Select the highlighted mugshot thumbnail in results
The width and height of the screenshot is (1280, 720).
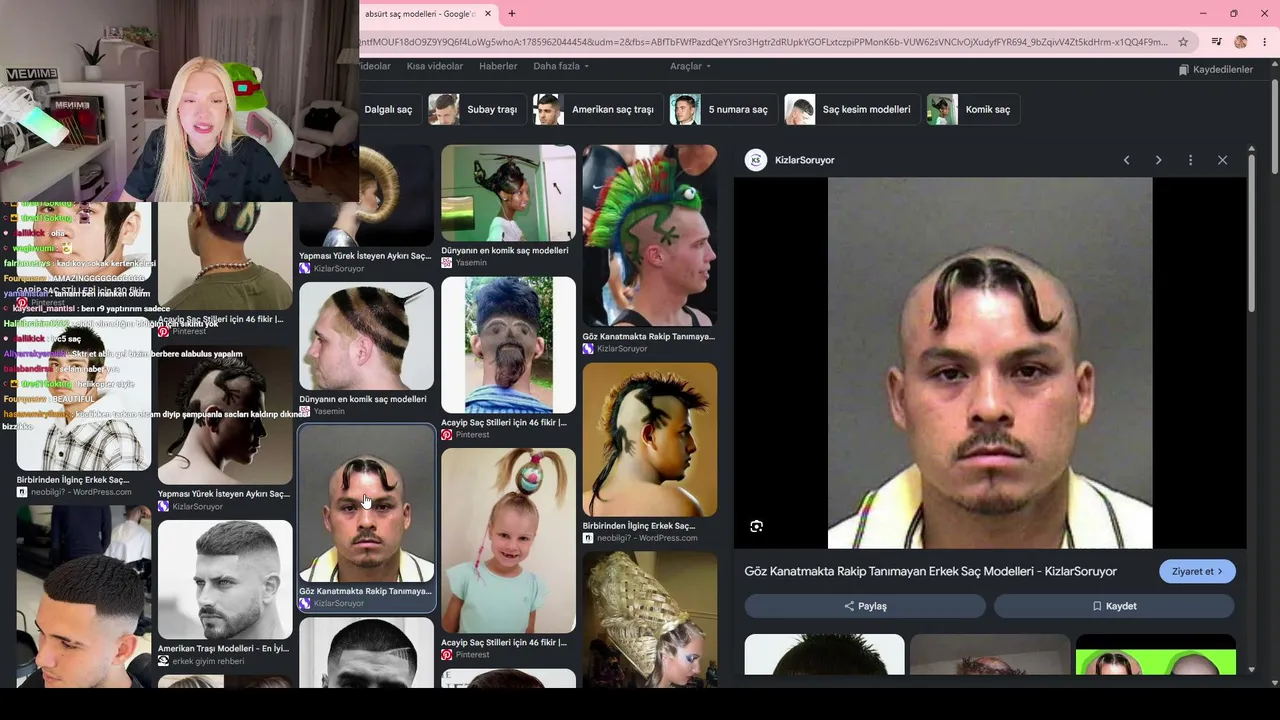(366, 504)
